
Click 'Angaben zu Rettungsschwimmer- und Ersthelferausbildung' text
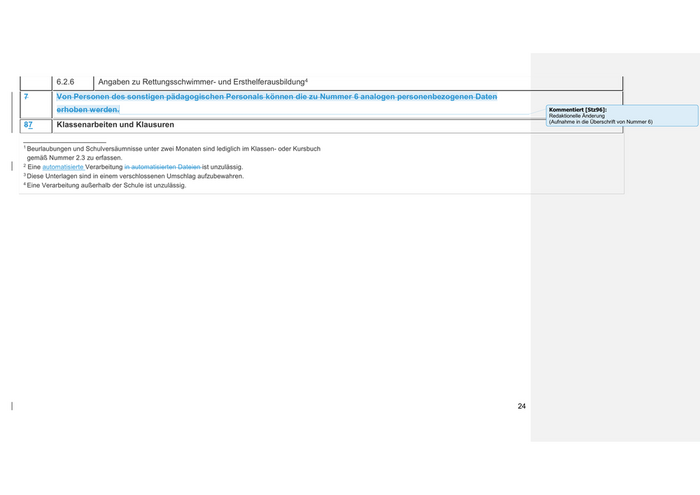click(x=200, y=81)
